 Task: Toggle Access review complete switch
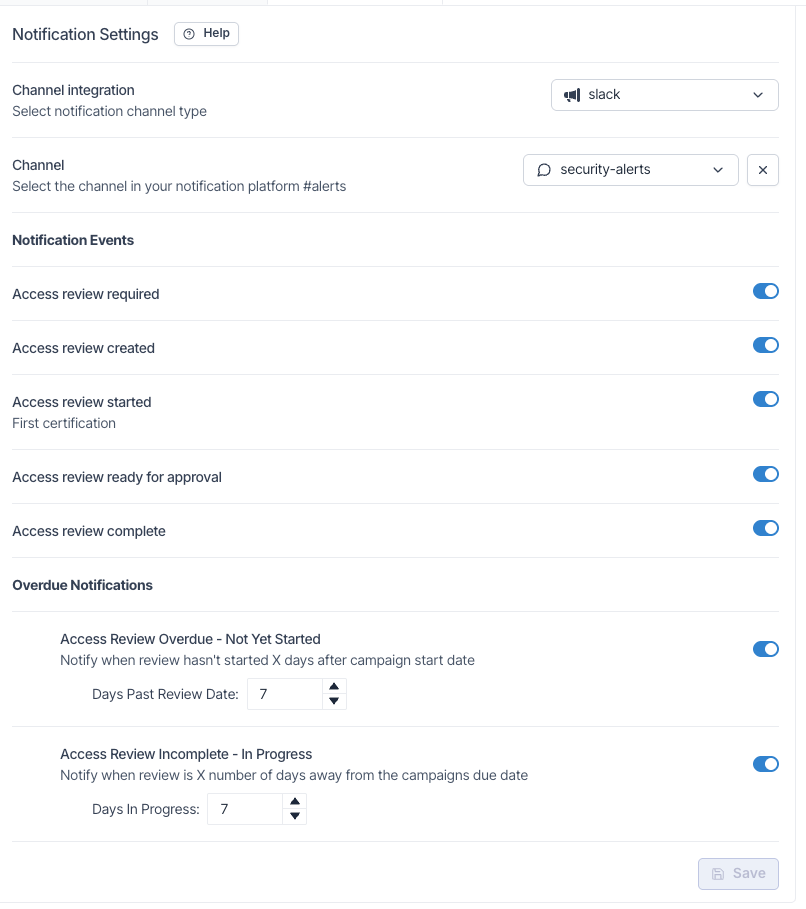[765, 528]
